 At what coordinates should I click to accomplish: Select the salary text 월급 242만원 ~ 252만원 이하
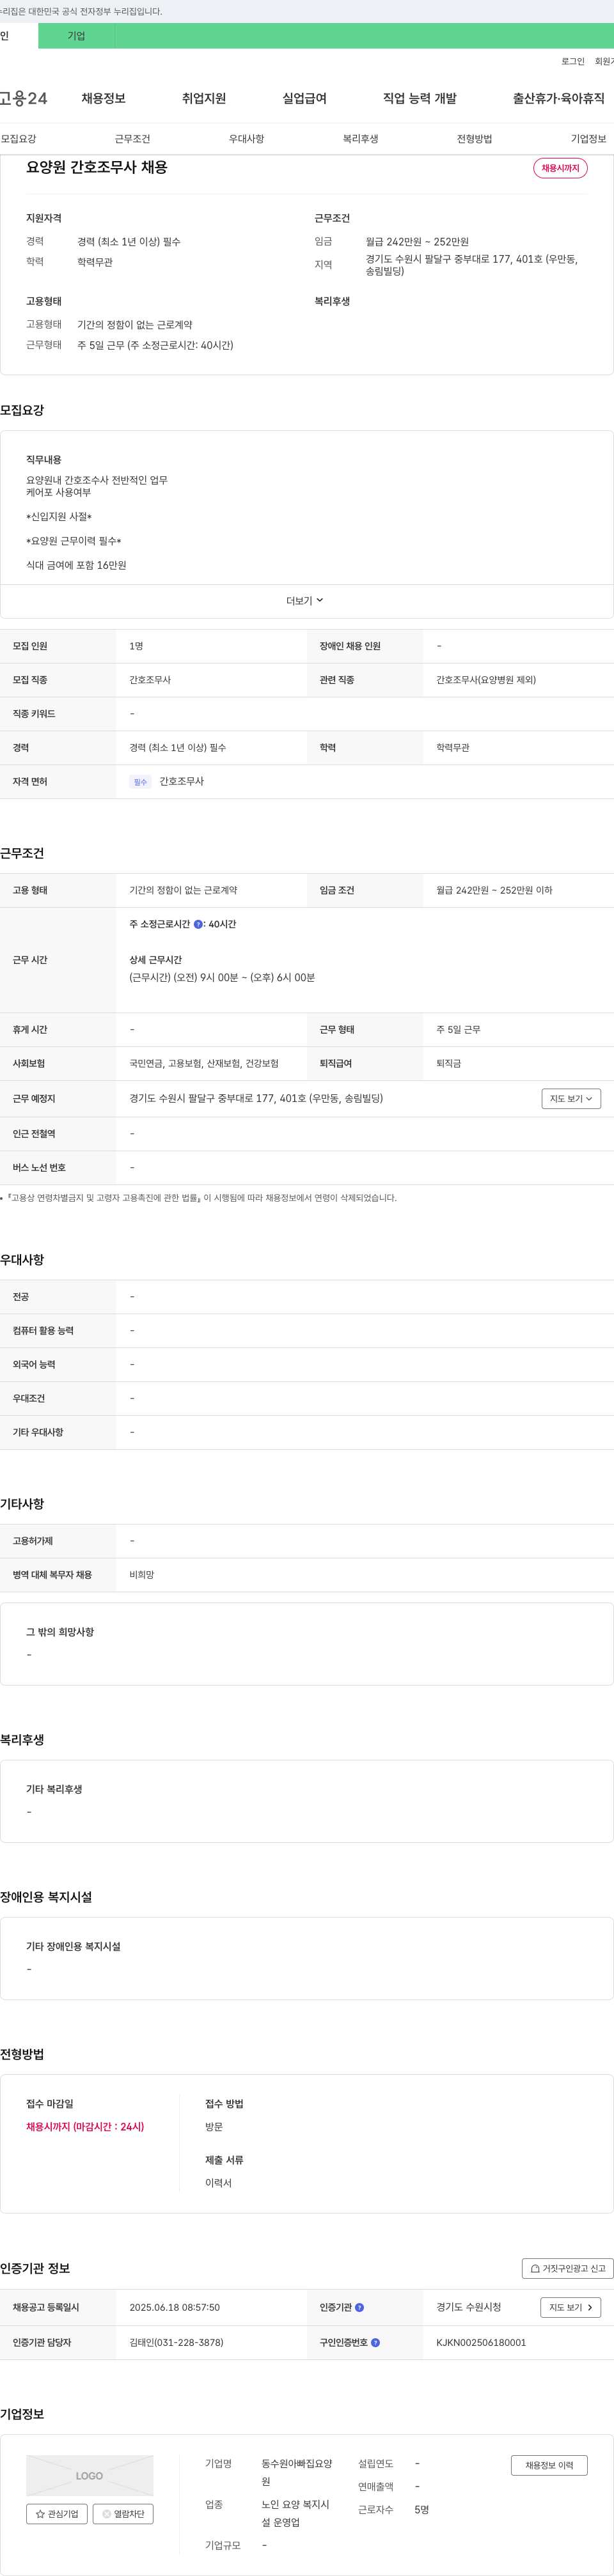point(494,891)
